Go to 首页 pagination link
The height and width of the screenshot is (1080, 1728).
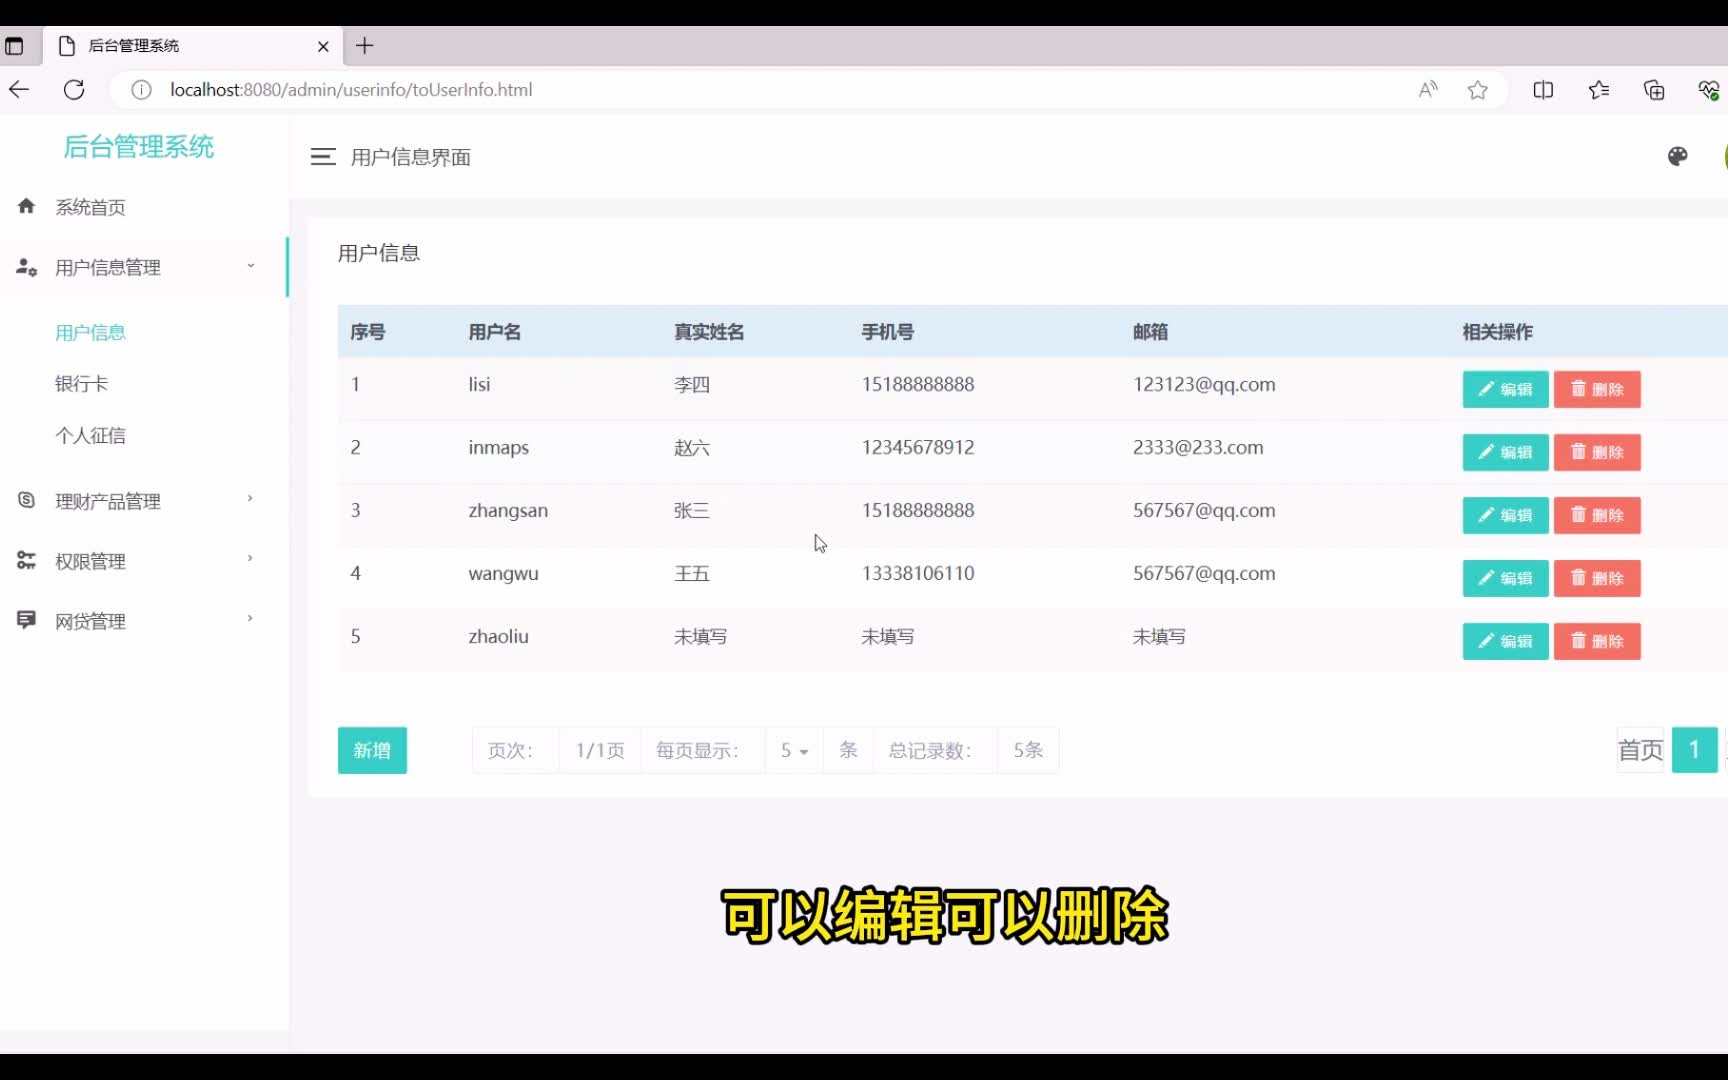tap(1640, 750)
